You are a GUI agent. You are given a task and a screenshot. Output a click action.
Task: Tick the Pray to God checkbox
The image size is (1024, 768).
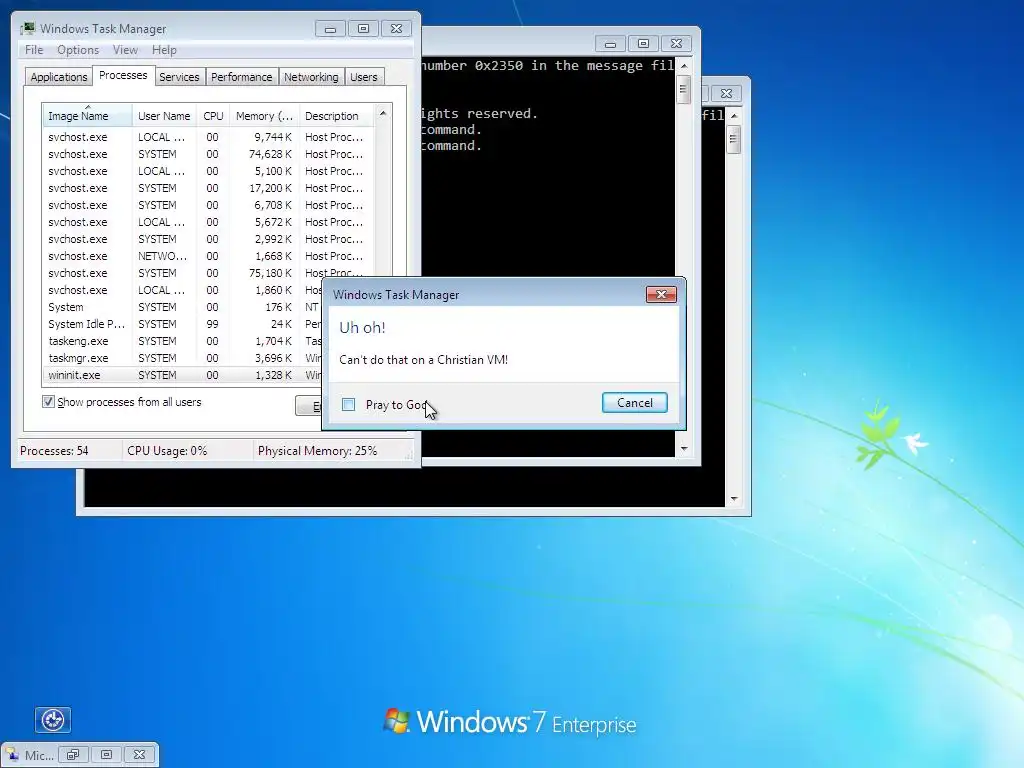coord(349,405)
